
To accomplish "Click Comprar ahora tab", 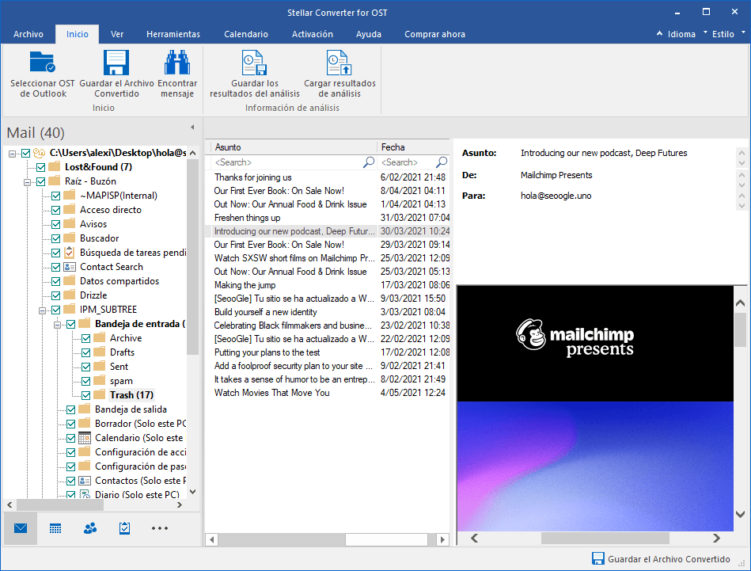I will tap(435, 34).
